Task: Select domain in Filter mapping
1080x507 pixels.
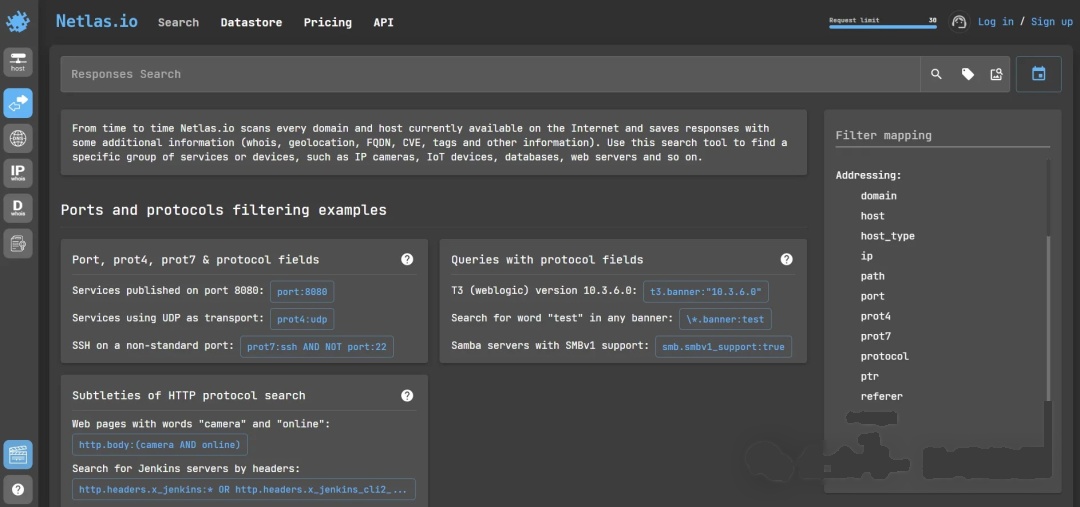Action: point(878,196)
